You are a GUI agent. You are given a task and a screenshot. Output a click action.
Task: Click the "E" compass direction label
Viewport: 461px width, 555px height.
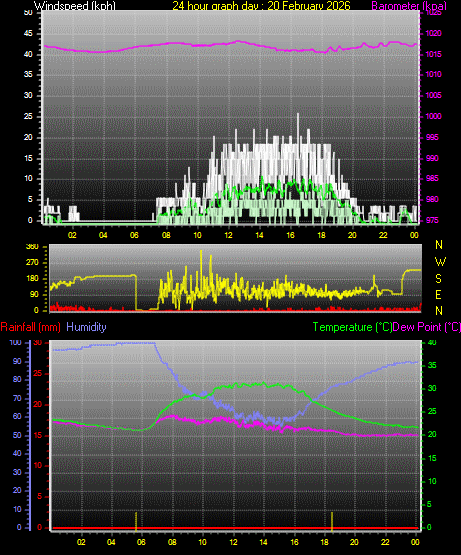click(438, 294)
